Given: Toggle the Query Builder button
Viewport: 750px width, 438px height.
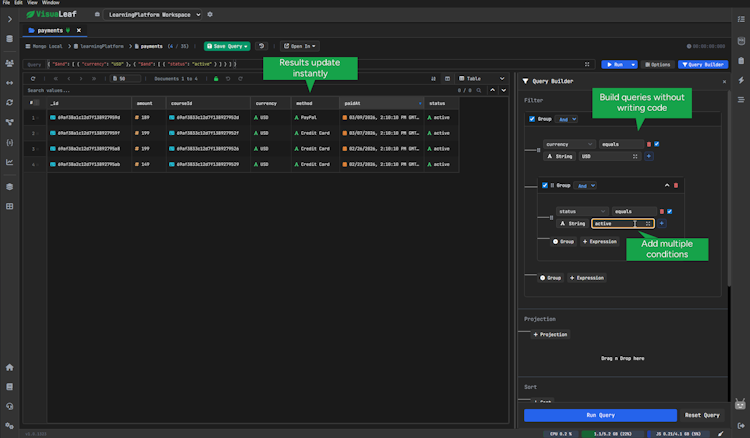Looking at the screenshot, I should tap(703, 65).
